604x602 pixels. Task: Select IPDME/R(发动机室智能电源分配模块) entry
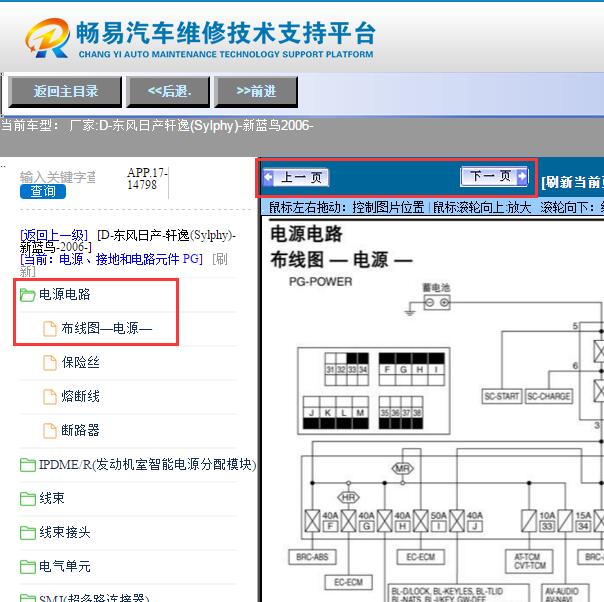click(x=148, y=464)
